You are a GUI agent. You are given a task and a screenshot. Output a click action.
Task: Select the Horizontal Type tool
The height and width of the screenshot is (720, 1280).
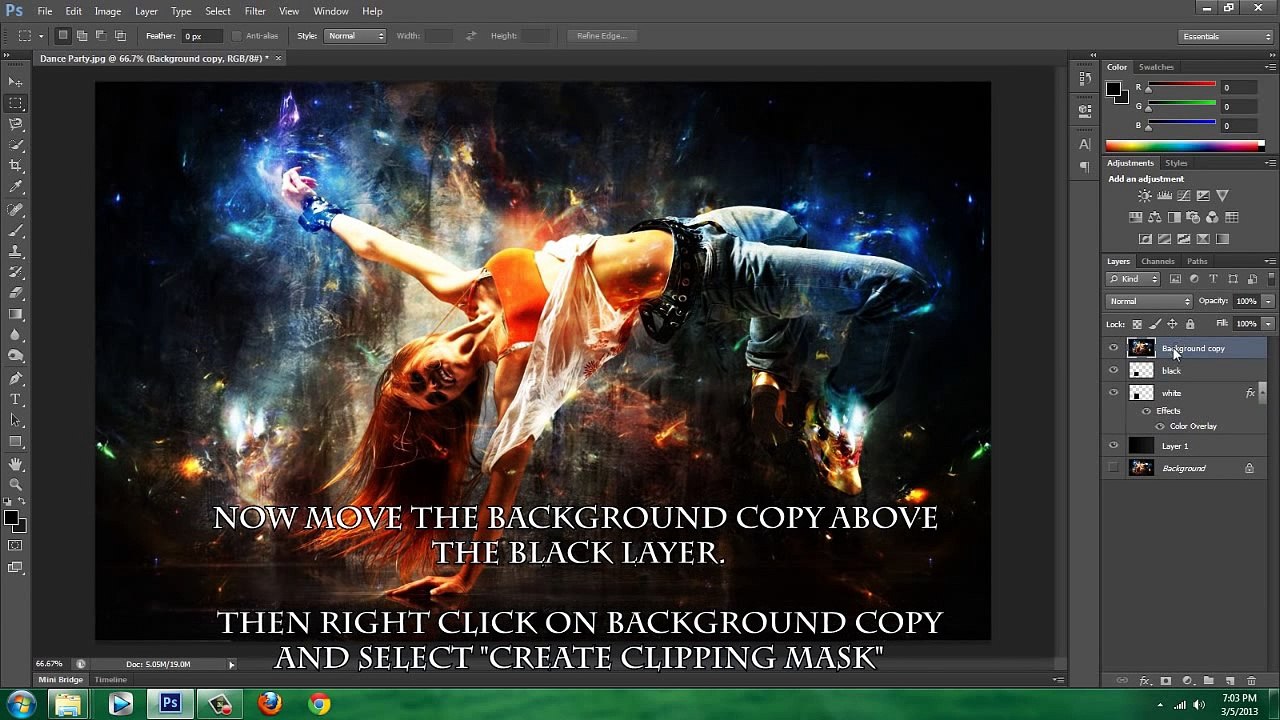16,400
